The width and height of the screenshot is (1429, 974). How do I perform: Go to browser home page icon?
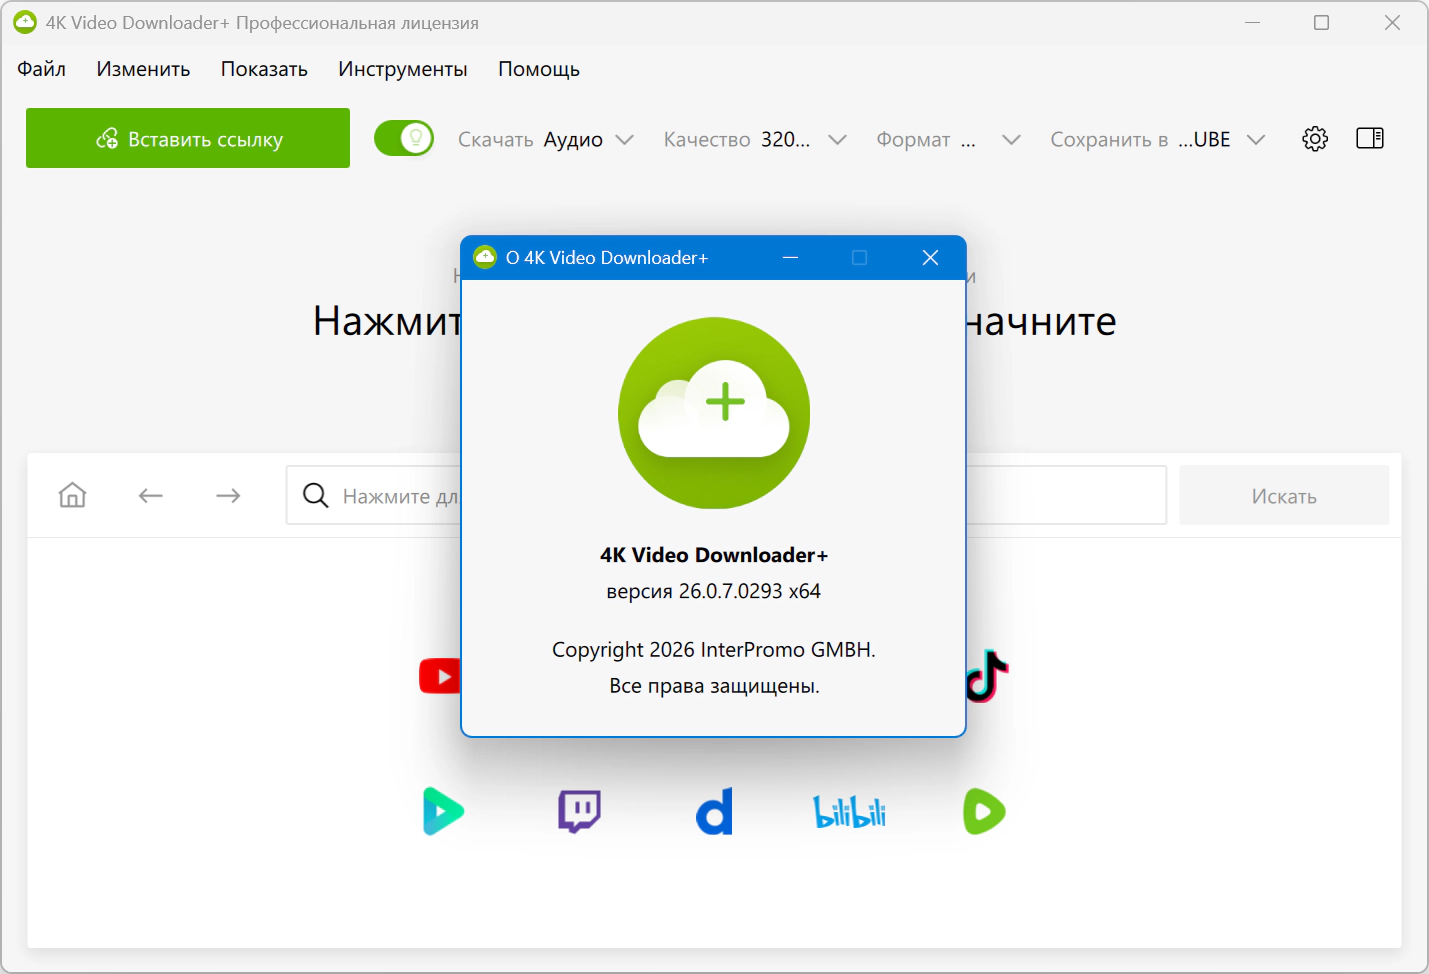pyautogui.click(x=72, y=495)
